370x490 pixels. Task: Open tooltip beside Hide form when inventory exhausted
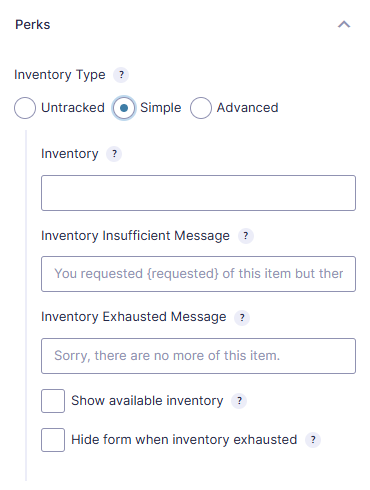[313, 440]
